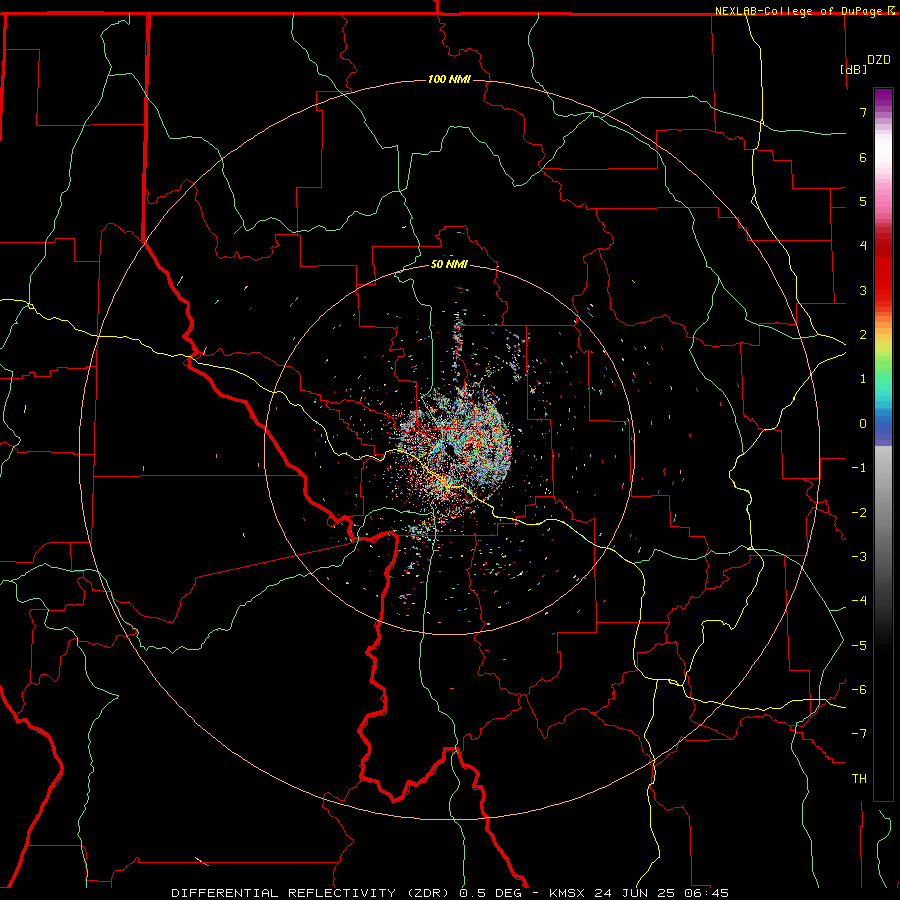Click the ZDR color scale bar
This screenshot has height=900, width=900.
click(883, 444)
